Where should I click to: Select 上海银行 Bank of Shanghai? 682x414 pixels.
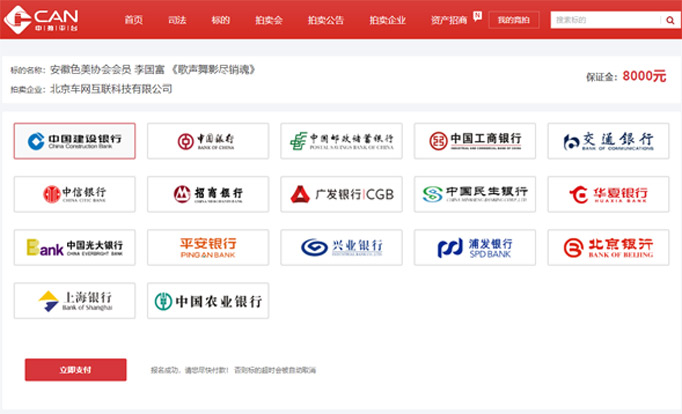pyautogui.click(x=74, y=301)
